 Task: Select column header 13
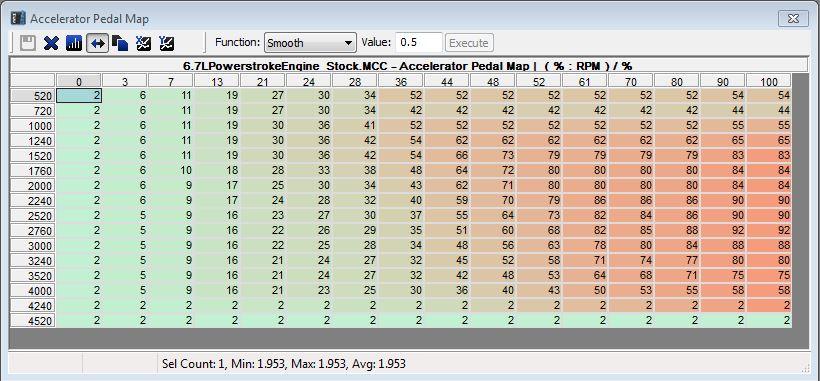217,81
